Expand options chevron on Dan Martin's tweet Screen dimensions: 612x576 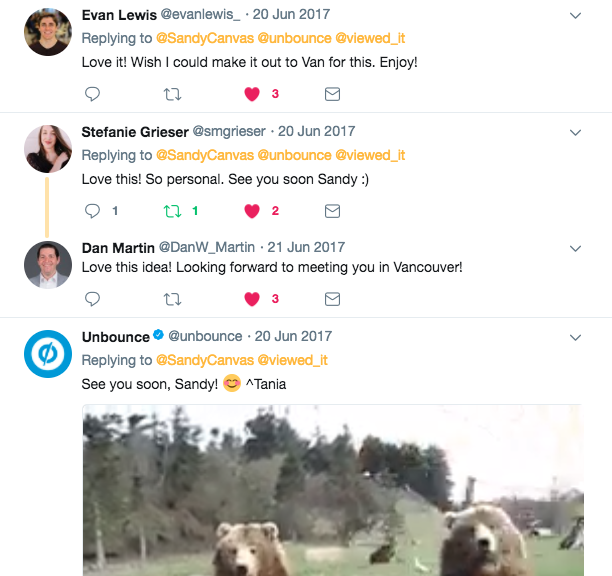(575, 248)
